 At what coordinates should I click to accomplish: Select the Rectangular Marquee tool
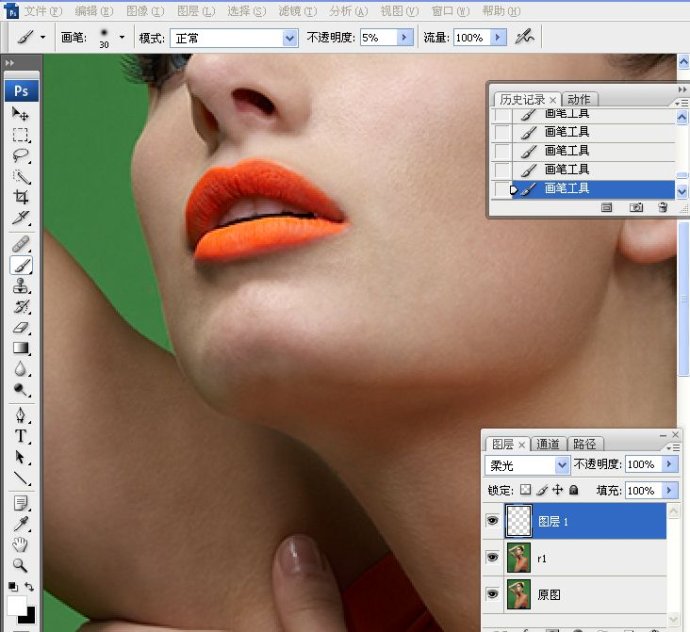point(20,135)
